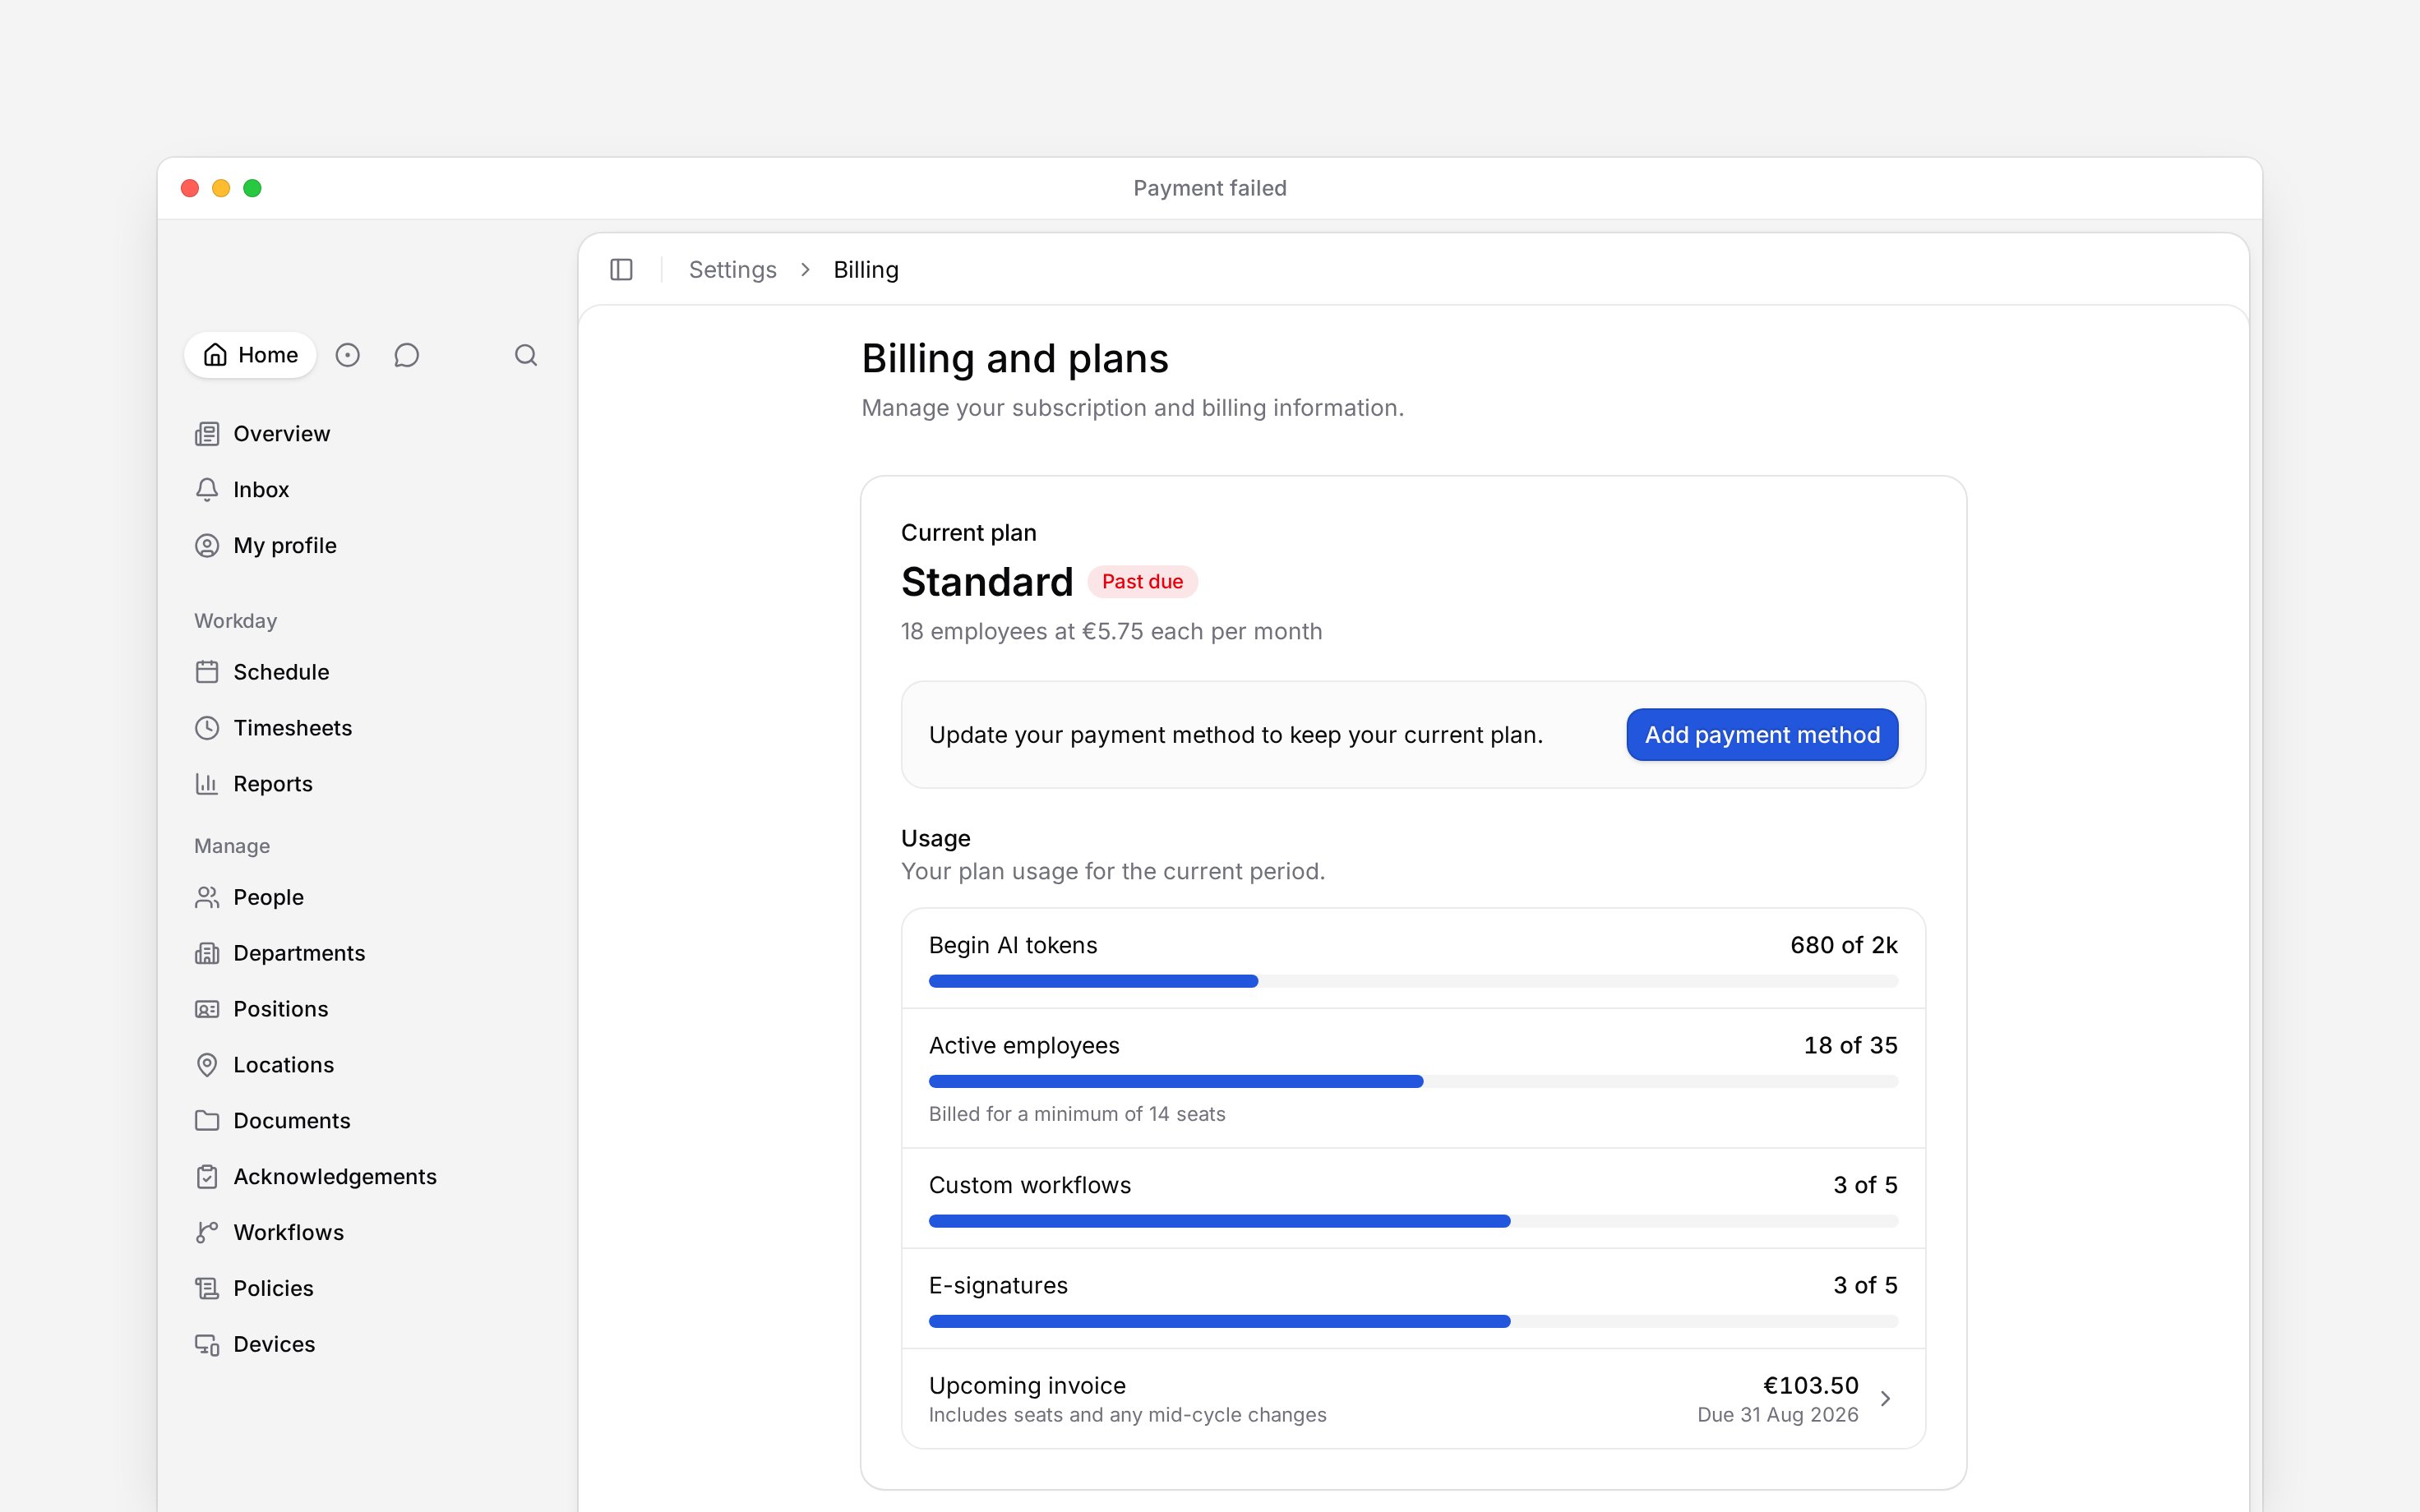Click the Manage section label
The image size is (2420, 1512).
pyautogui.click(x=232, y=846)
